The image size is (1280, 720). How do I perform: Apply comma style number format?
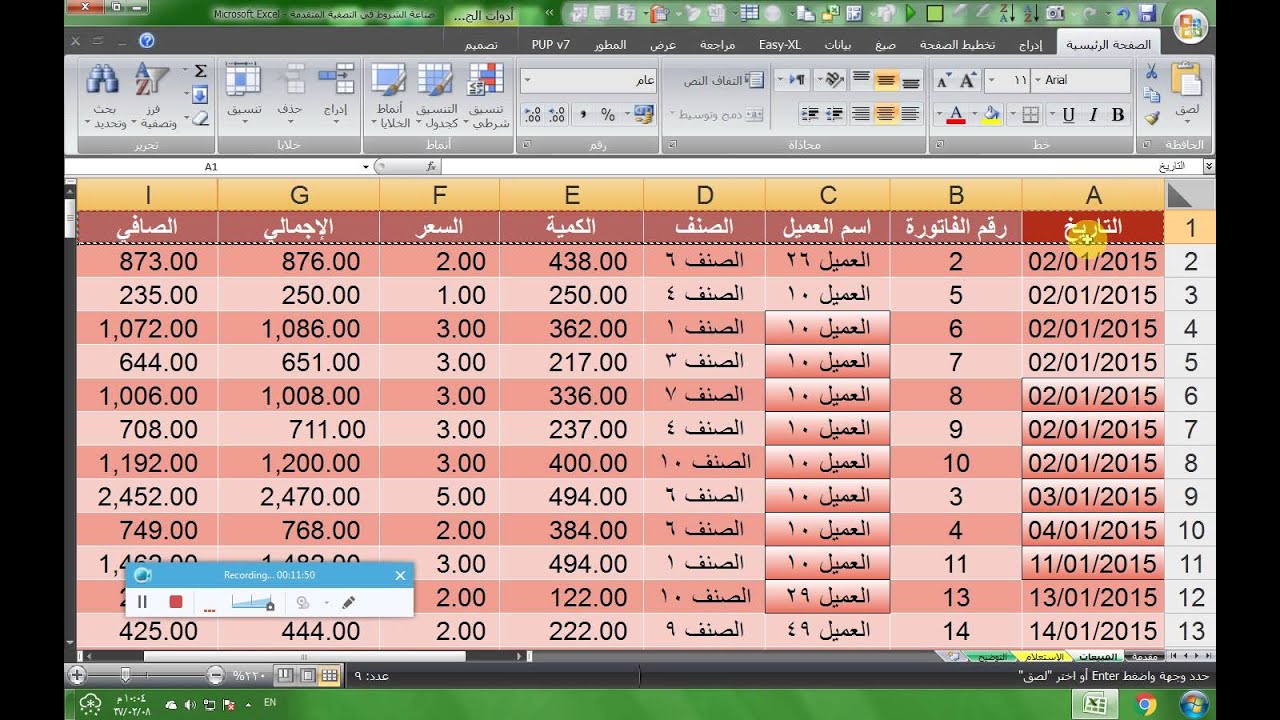[x=583, y=115]
